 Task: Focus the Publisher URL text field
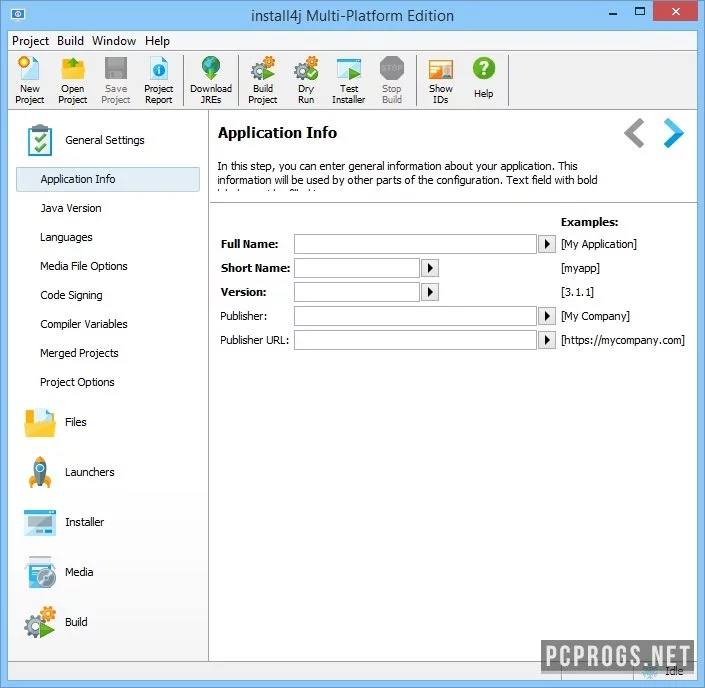[x=415, y=340]
